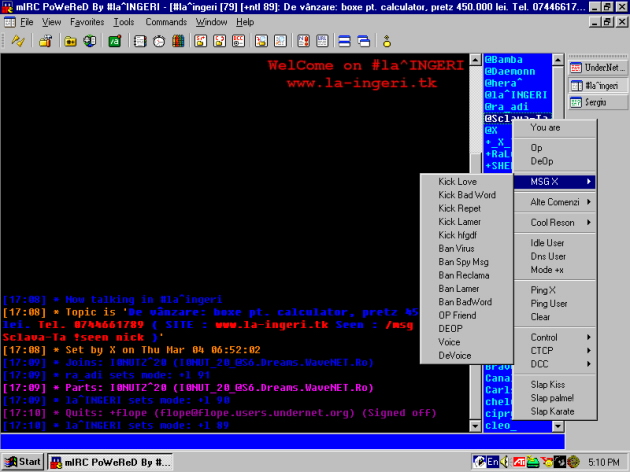This screenshot has width=630, height=472.
Task: Open the Channels folder toolbar icon
Action: coord(70,41)
